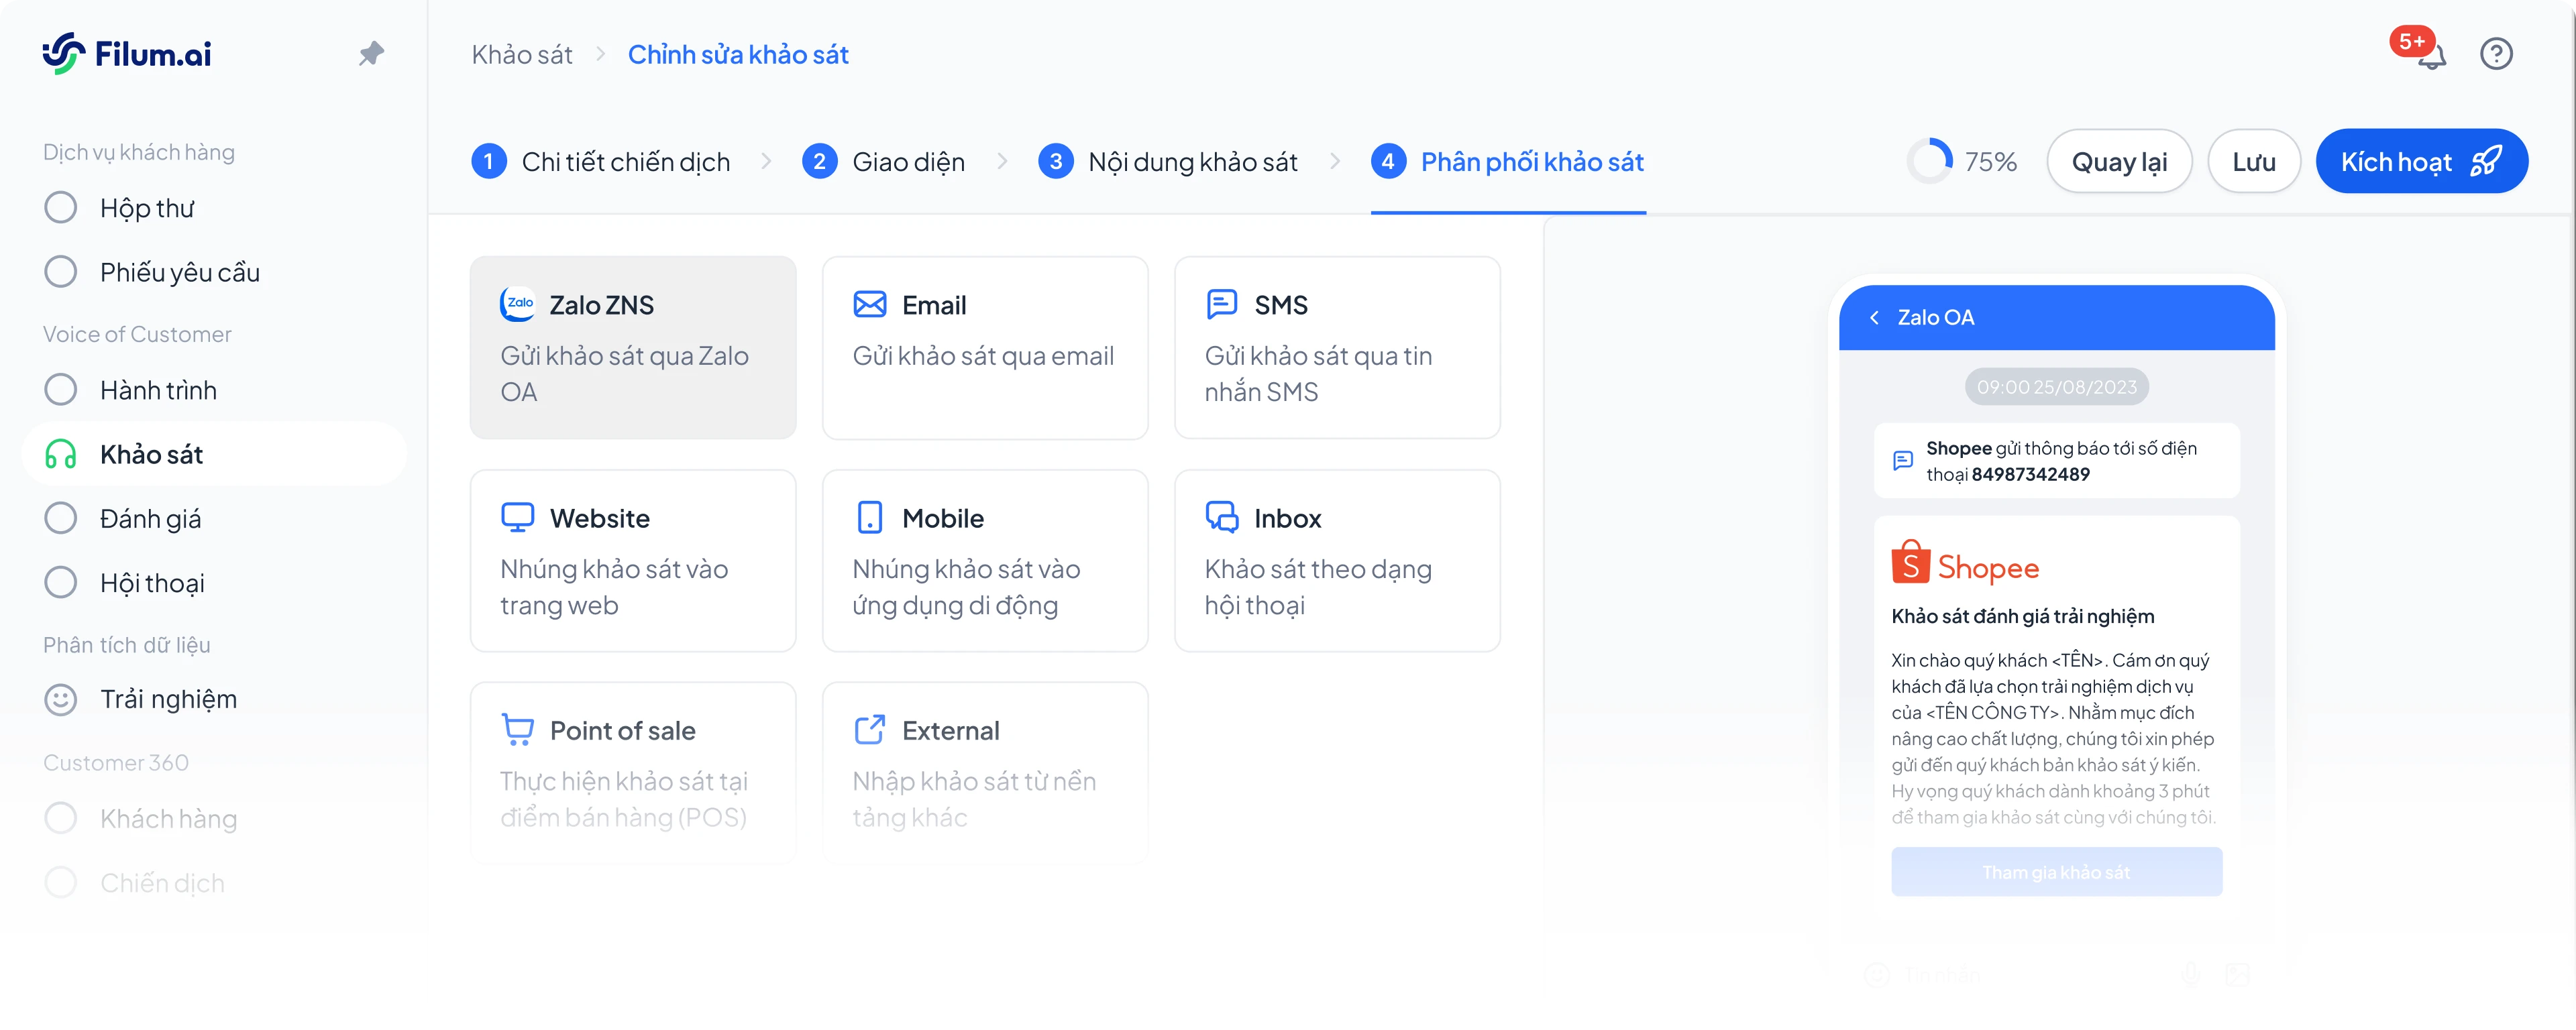Select Point of sale cart icon
Image resolution: width=2576 pixels, height=1030 pixels.
[x=517, y=730]
